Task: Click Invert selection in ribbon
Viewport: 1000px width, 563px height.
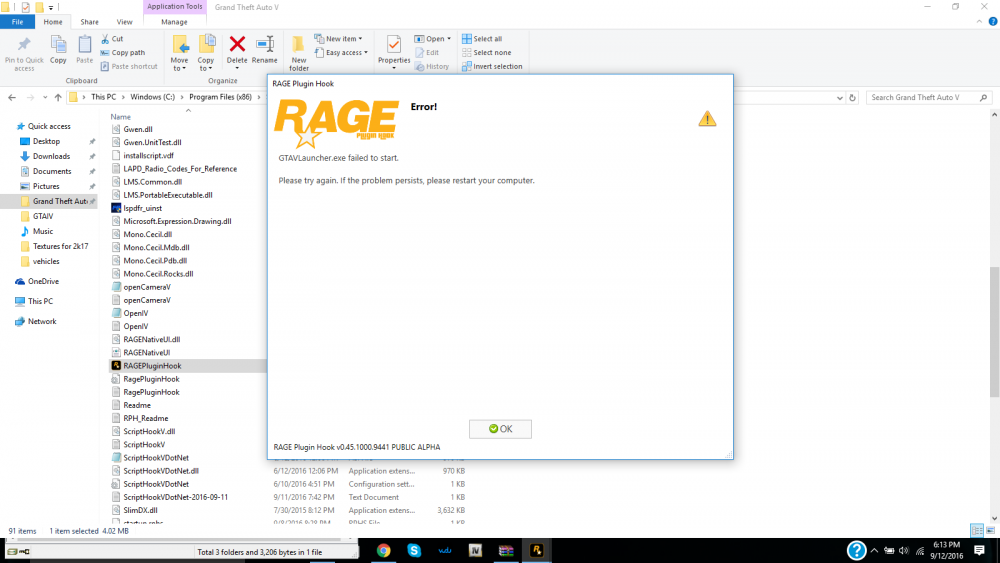Action: (x=492, y=66)
